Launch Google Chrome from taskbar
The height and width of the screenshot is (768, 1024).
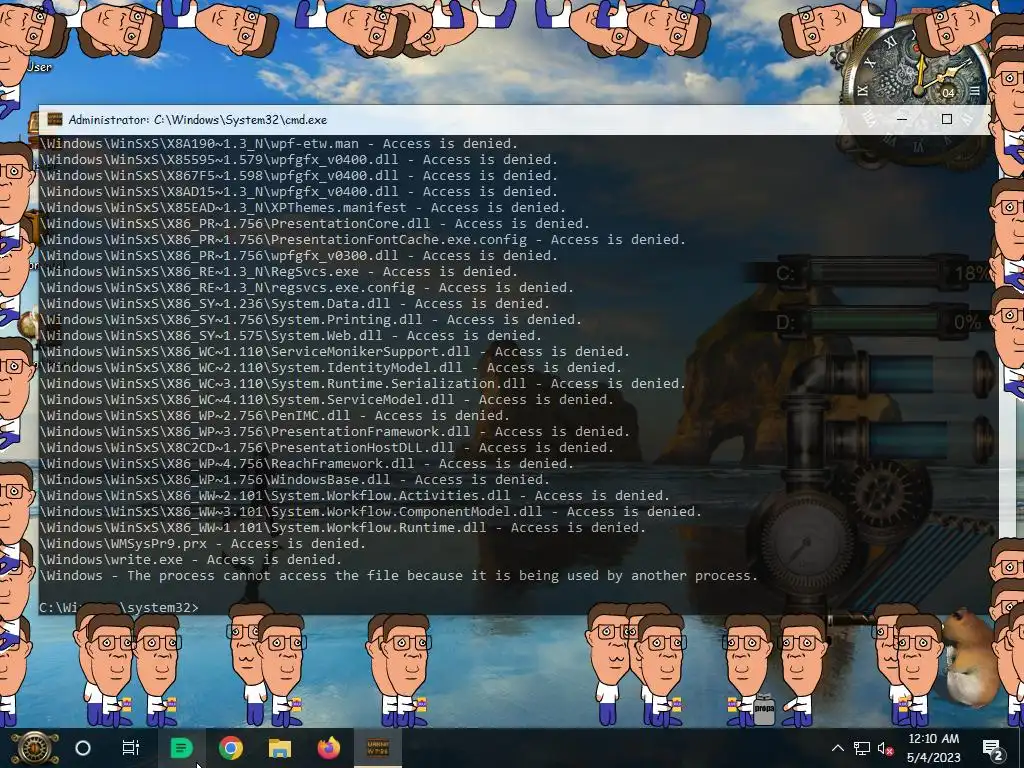(231, 748)
